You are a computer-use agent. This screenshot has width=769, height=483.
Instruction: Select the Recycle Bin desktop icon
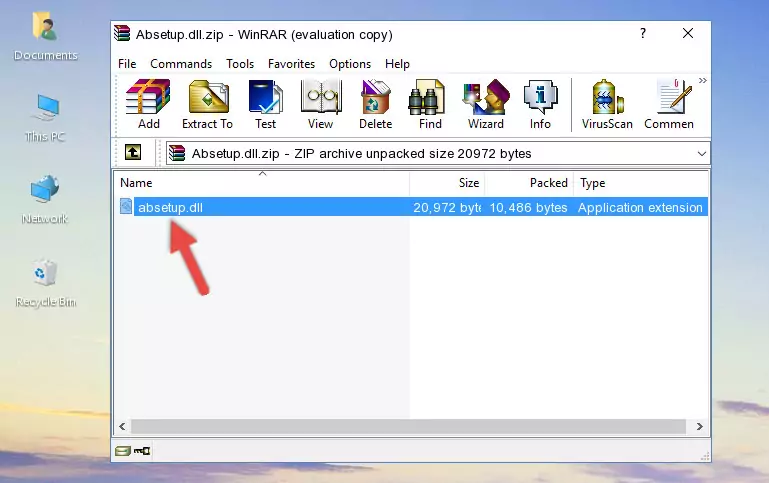click(x=45, y=283)
